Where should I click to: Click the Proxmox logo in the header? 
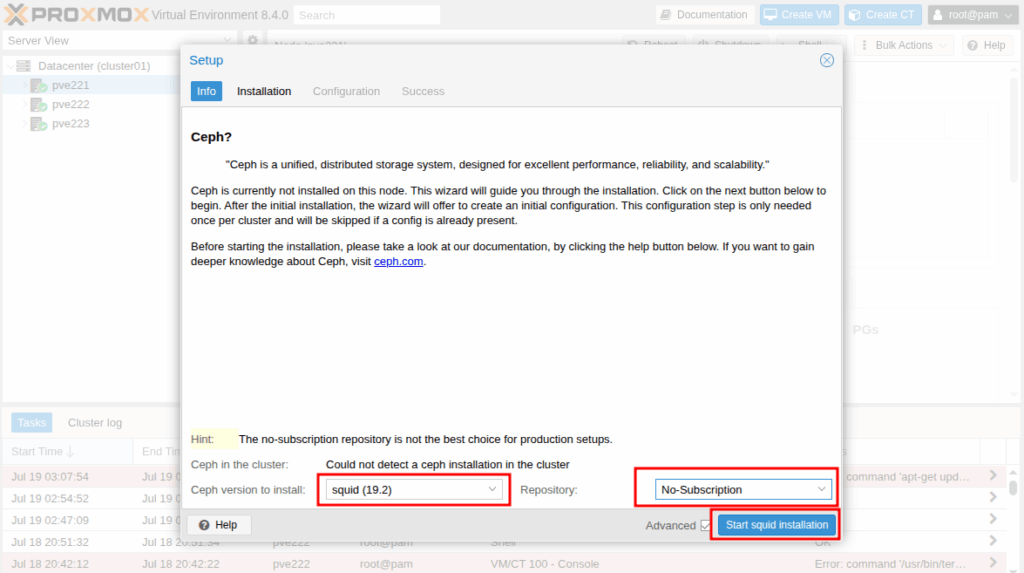(76, 14)
